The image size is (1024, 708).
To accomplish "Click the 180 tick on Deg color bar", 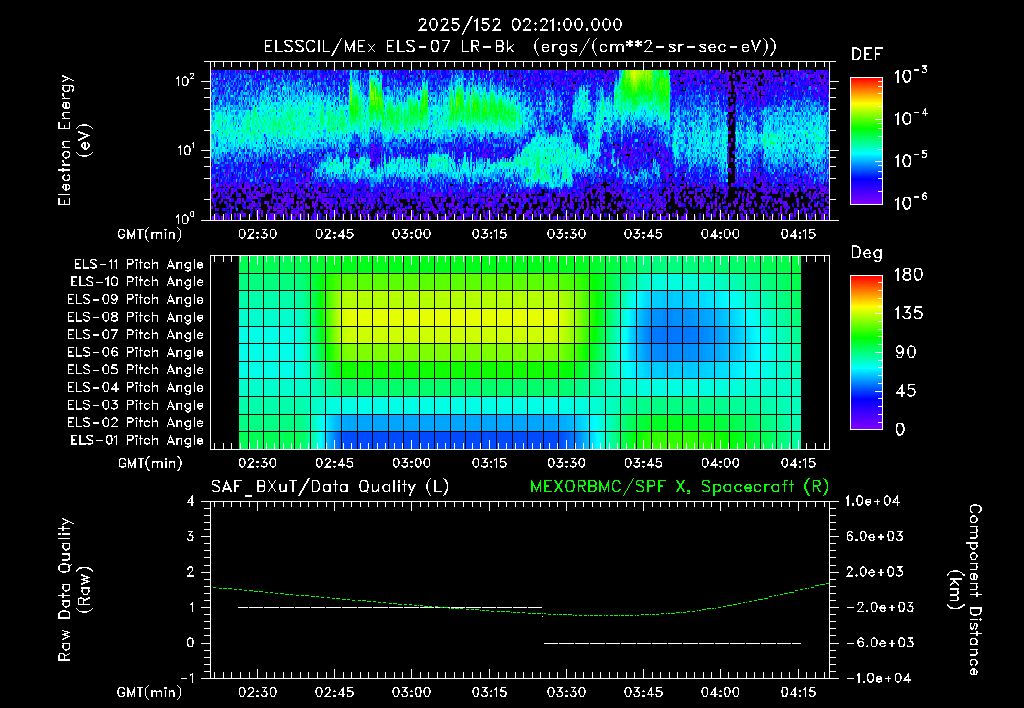I will click(908, 274).
